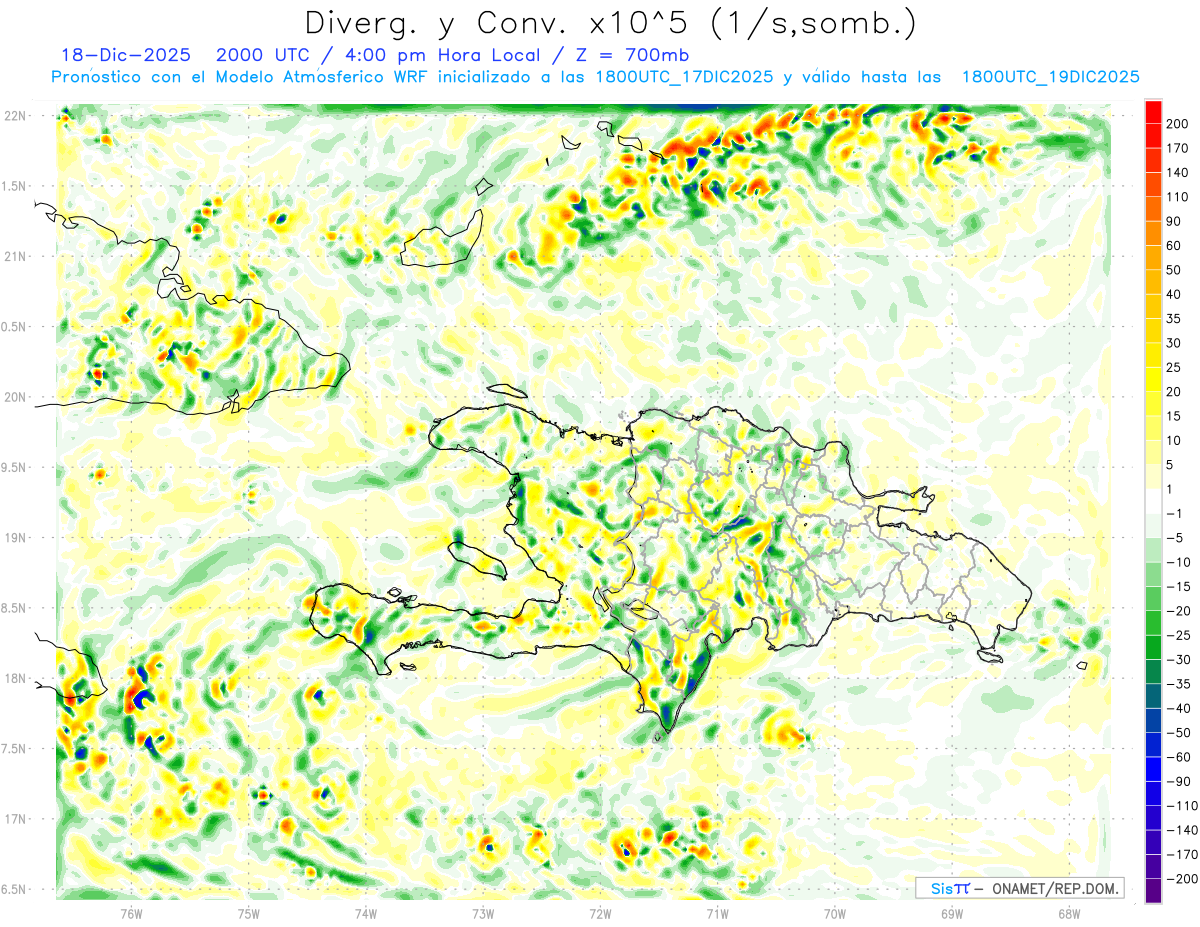
Task: Click the '21N' latitude label
Action: 14,256
